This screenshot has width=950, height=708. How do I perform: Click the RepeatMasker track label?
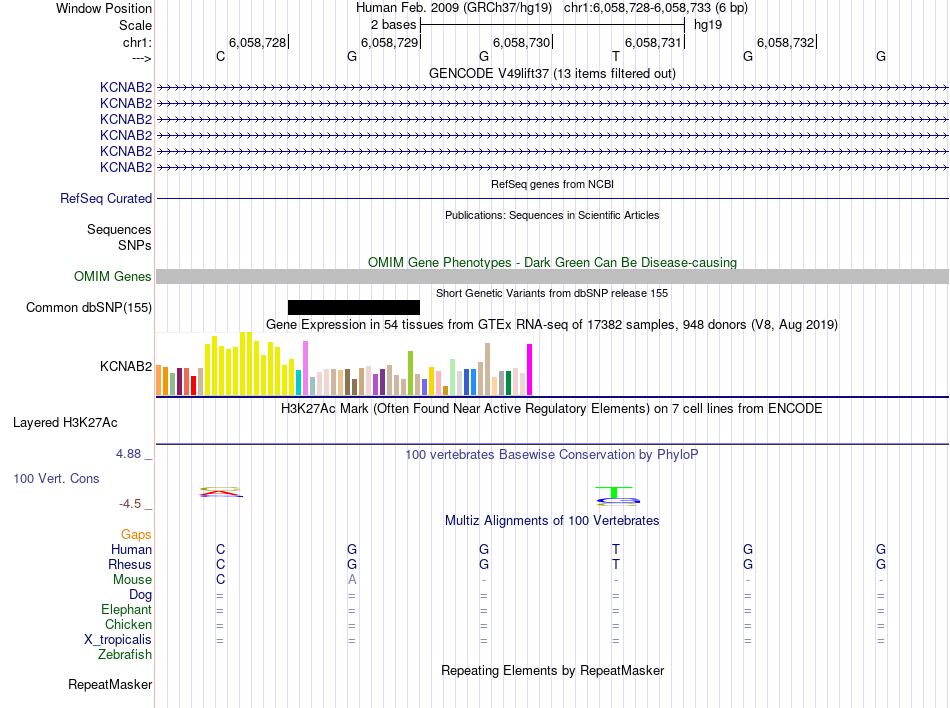point(110,684)
